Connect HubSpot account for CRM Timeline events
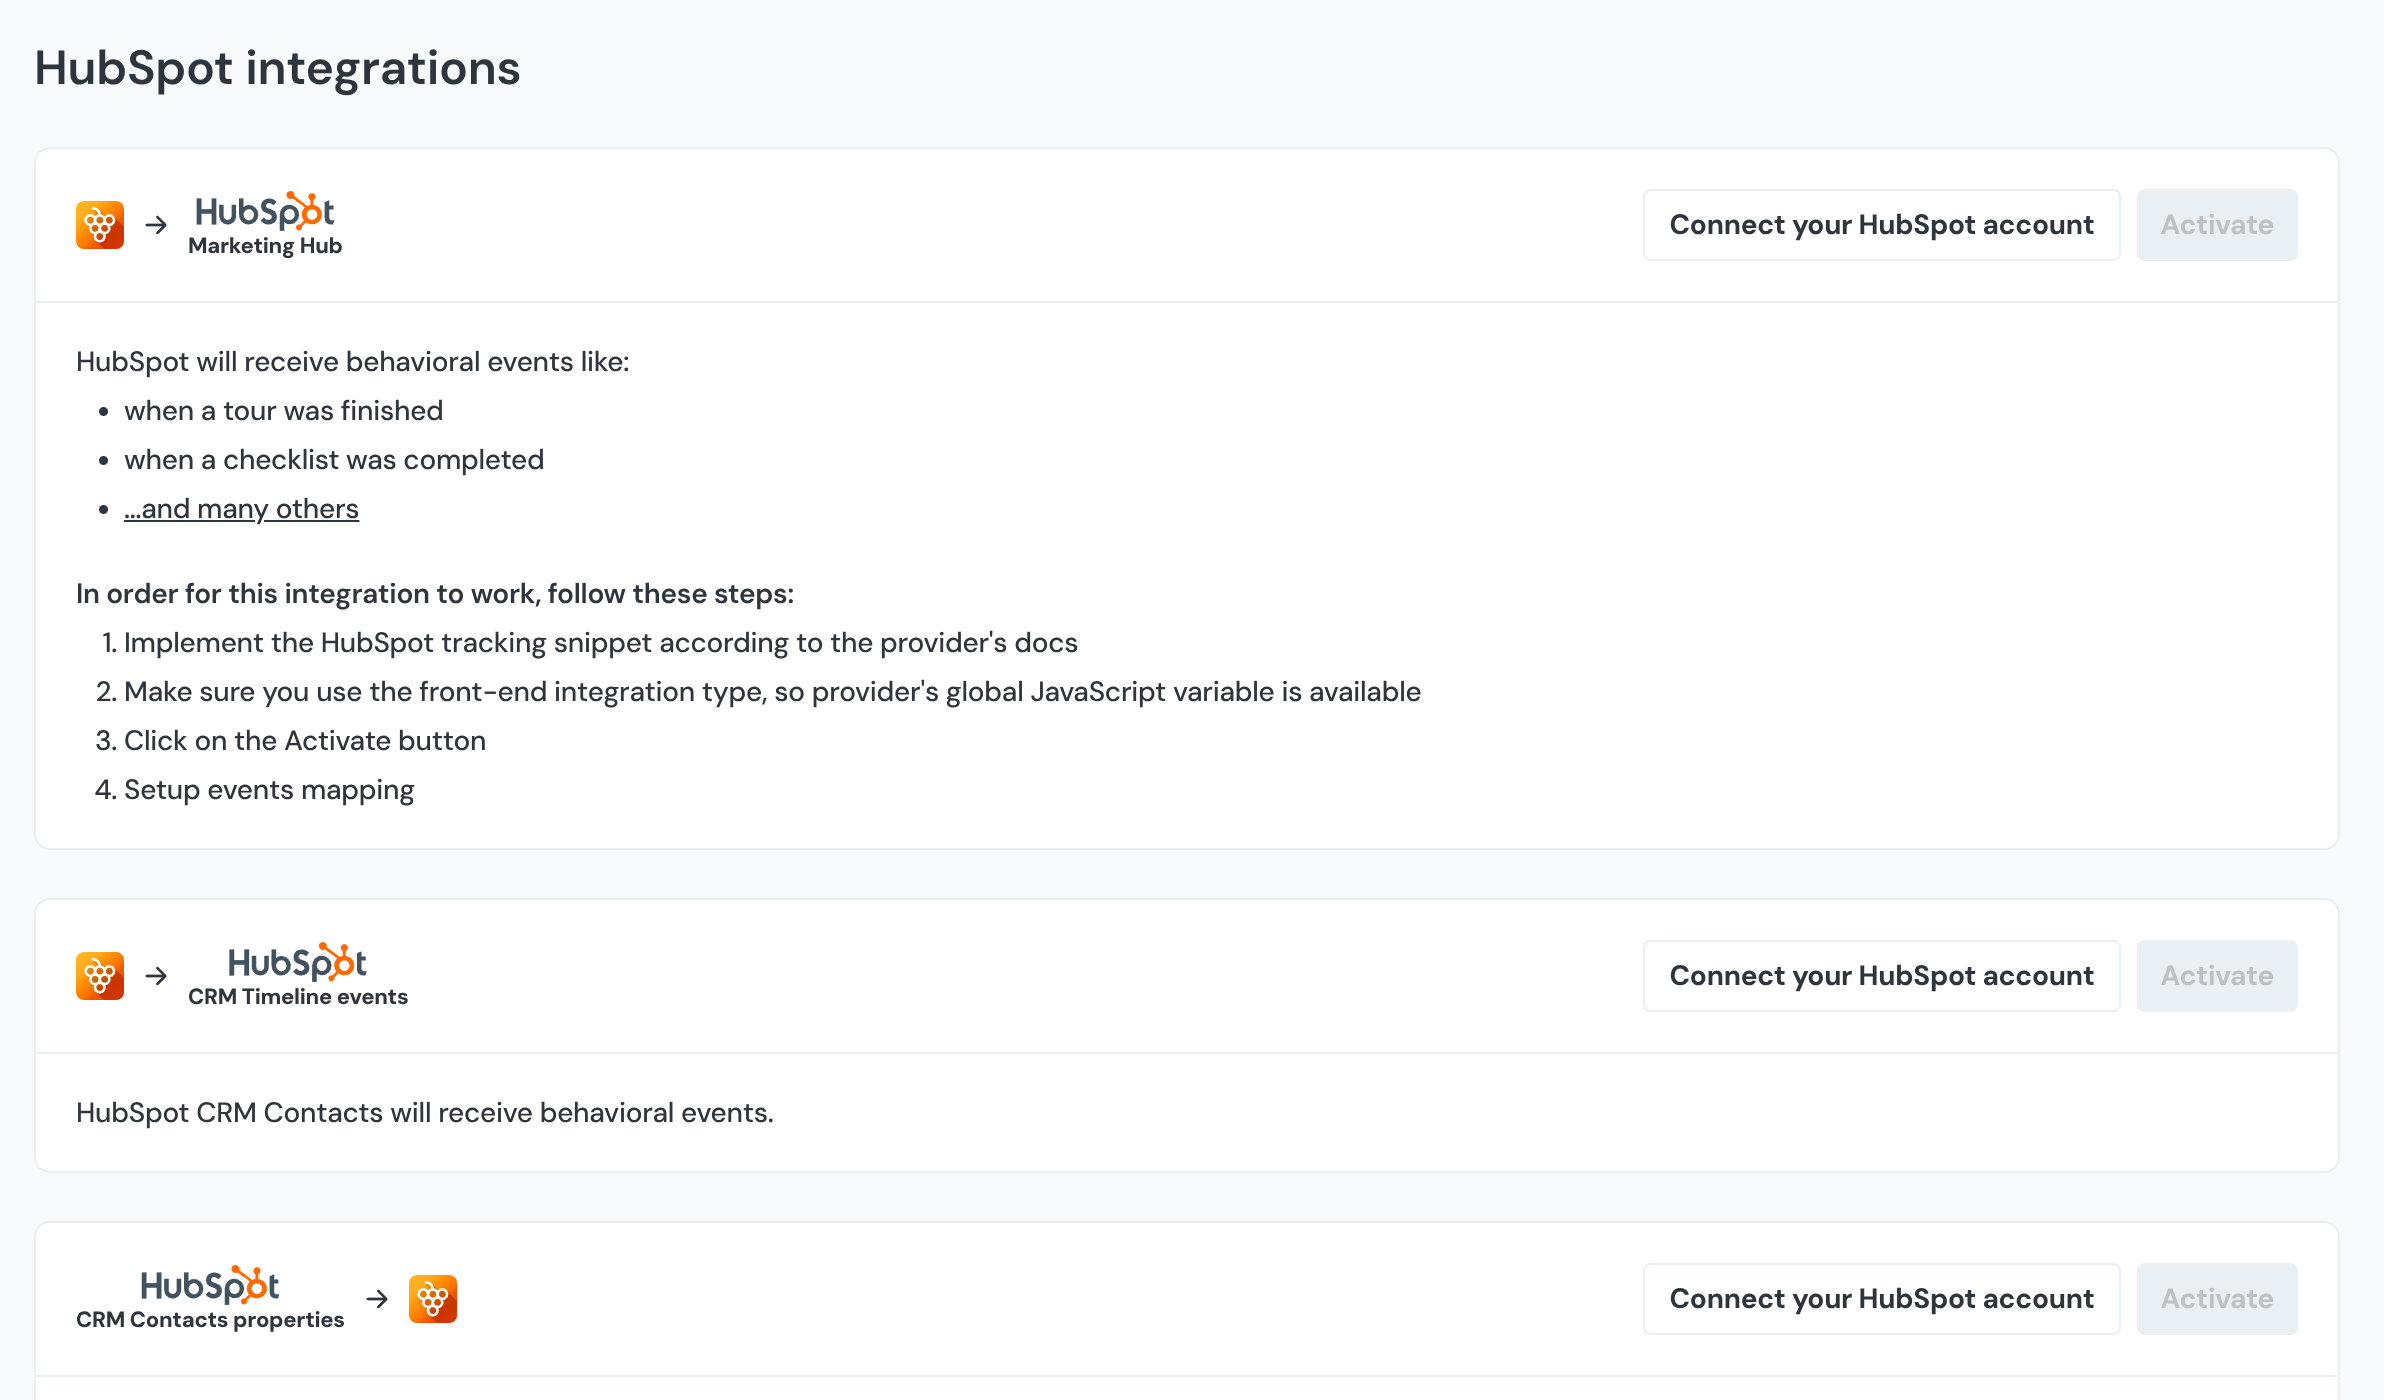The image size is (2384, 1400). pos(1881,976)
